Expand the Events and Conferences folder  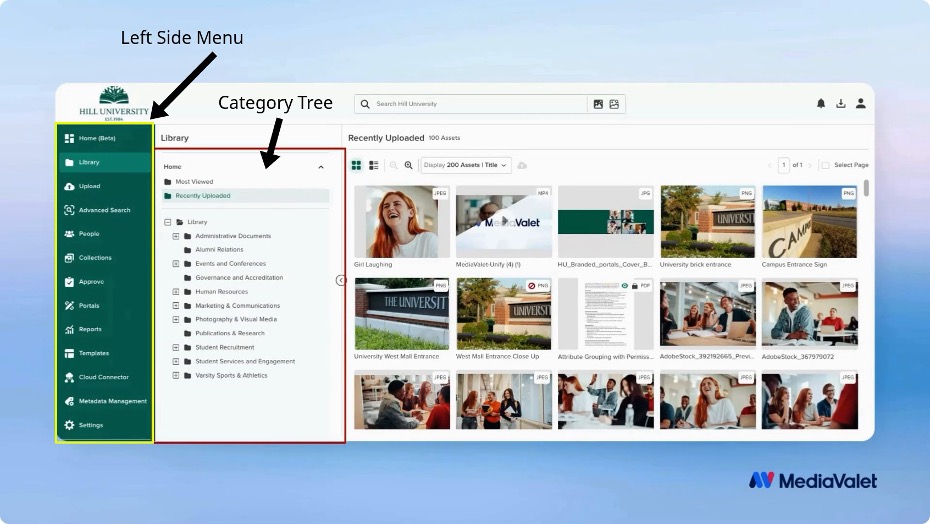[x=176, y=263]
